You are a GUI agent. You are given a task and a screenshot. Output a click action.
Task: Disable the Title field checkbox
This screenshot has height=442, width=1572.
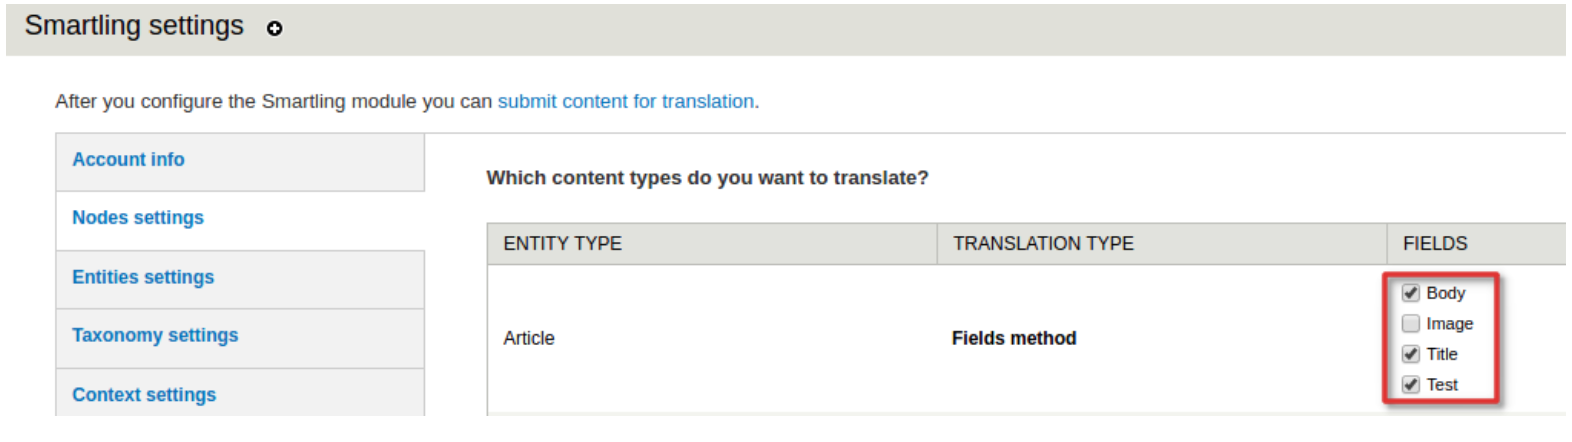click(1410, 354)
